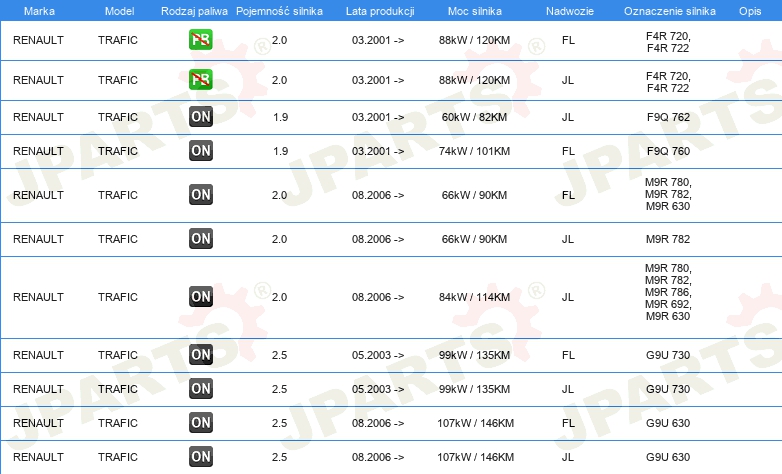
Task: Click 05.2003 -> date in the JL row
Action: point(378,389)
